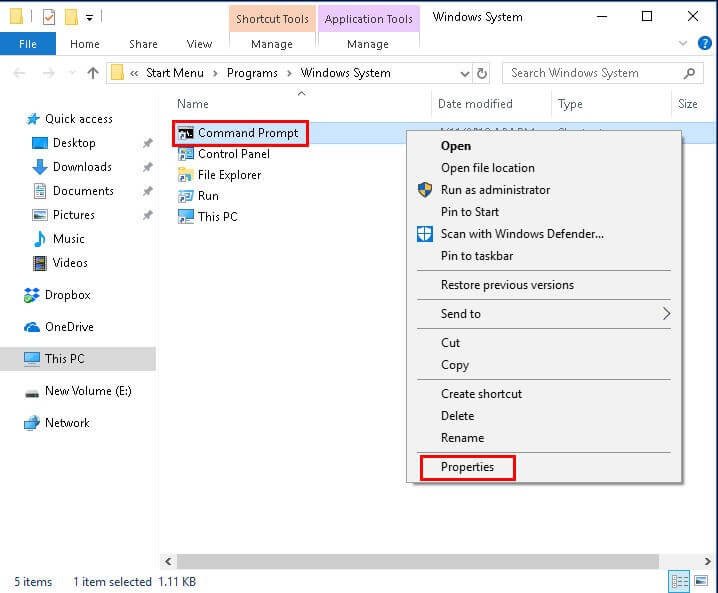
Task: Click the refresh icon in address bar
Action: coord(482,73)
